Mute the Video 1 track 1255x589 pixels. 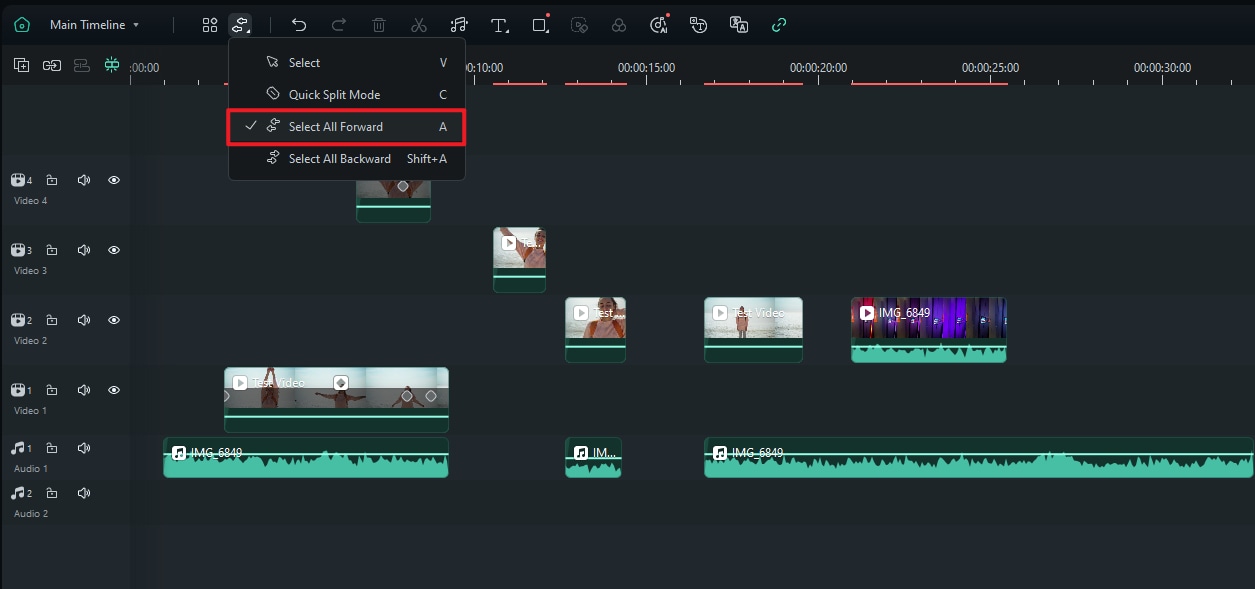click(84, 391)
